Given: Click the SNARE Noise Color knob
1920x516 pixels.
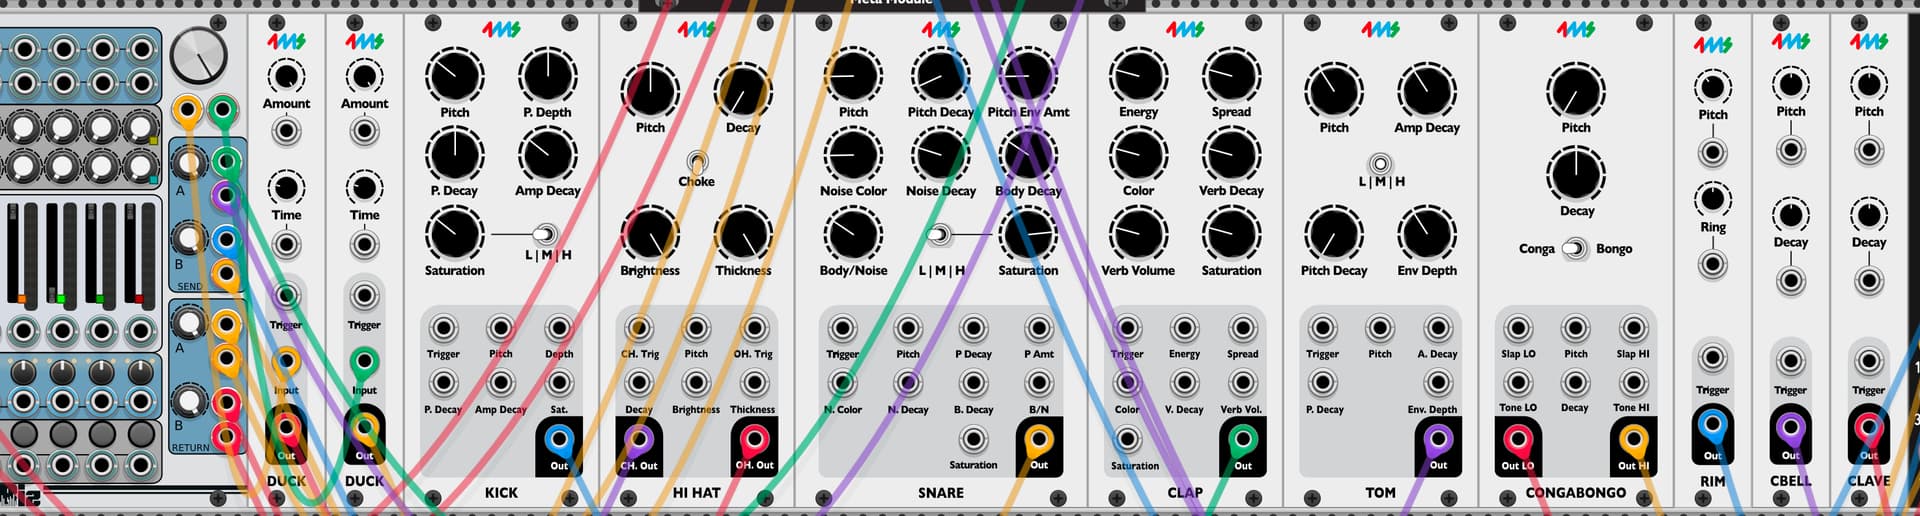Looking at the screenshot, I should (853, 155).
